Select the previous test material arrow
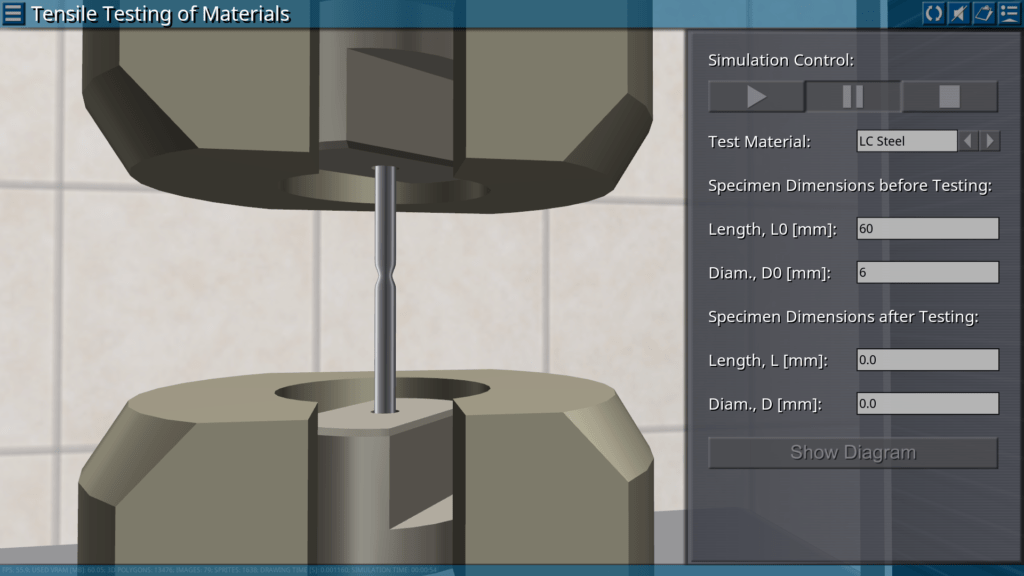 [968, 141]
